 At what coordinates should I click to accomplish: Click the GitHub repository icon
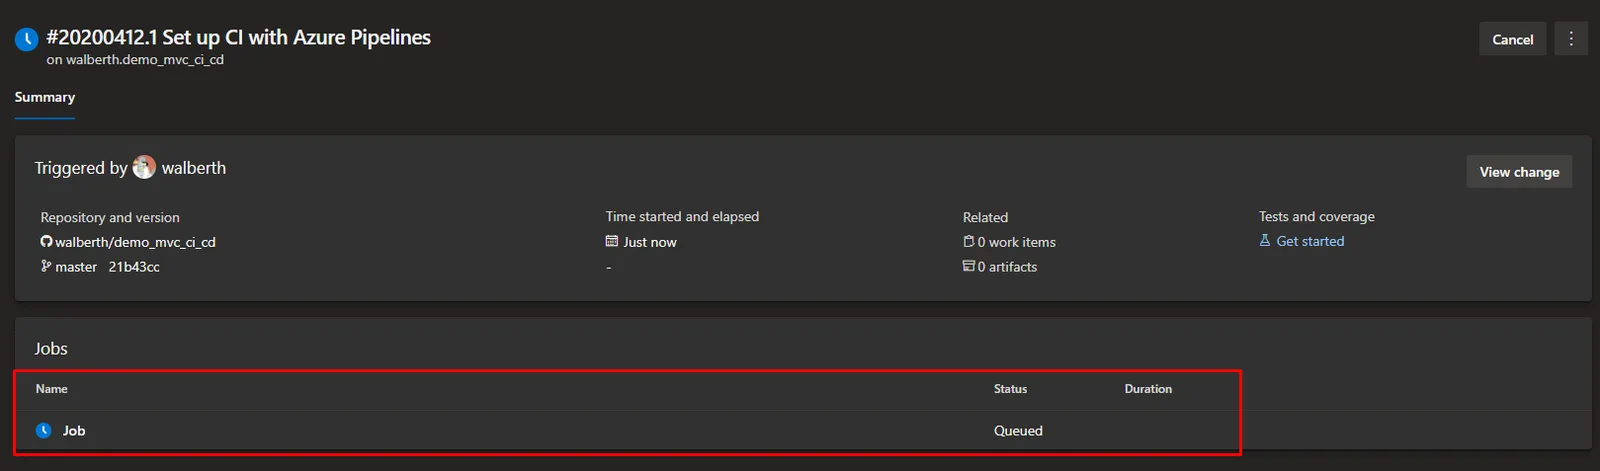pos(46,242)
